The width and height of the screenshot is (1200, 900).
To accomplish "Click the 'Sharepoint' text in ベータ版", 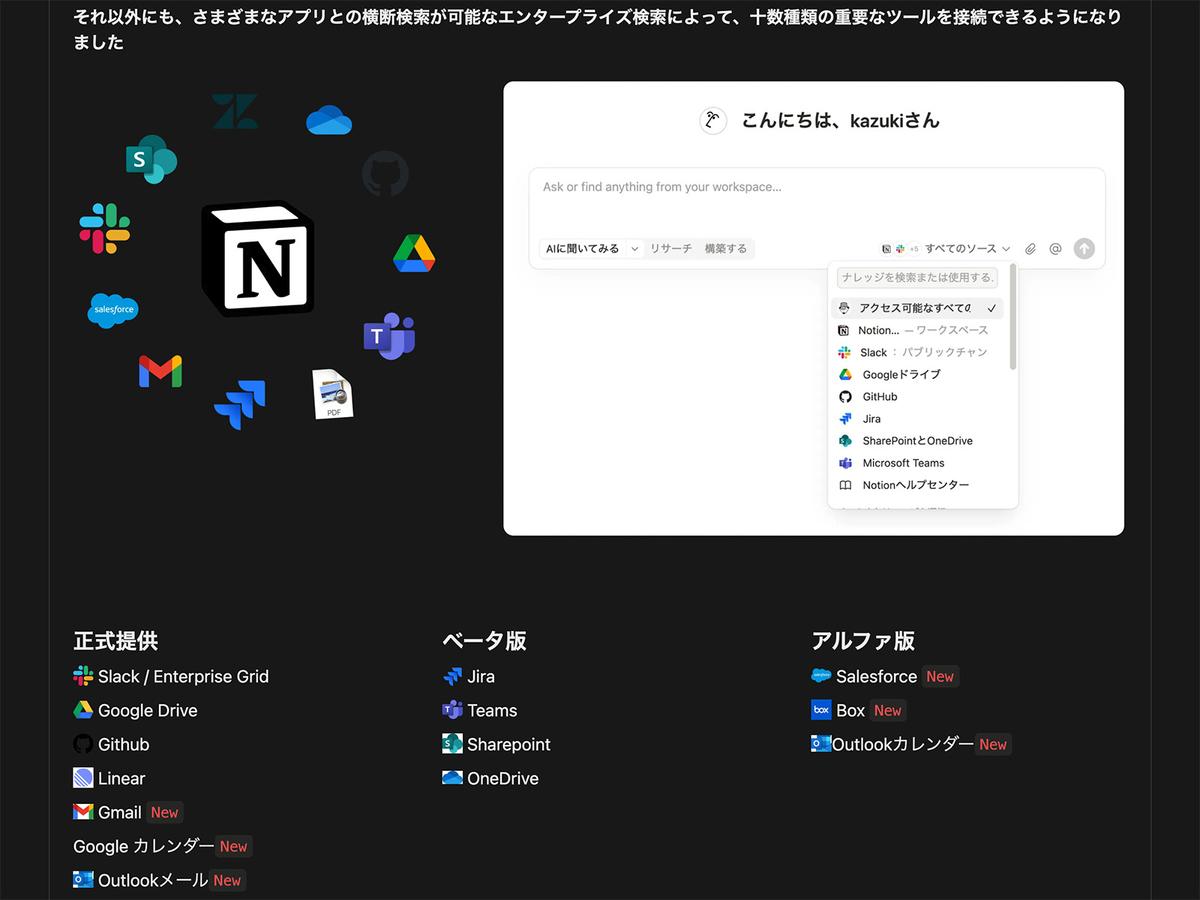I will coord(509,744).
